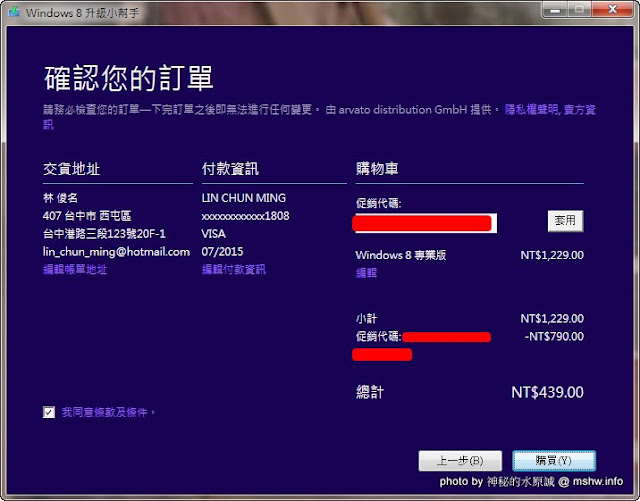Close the upgrade assistant window
The height and width of the screenshot is (501, 640).
612,9
